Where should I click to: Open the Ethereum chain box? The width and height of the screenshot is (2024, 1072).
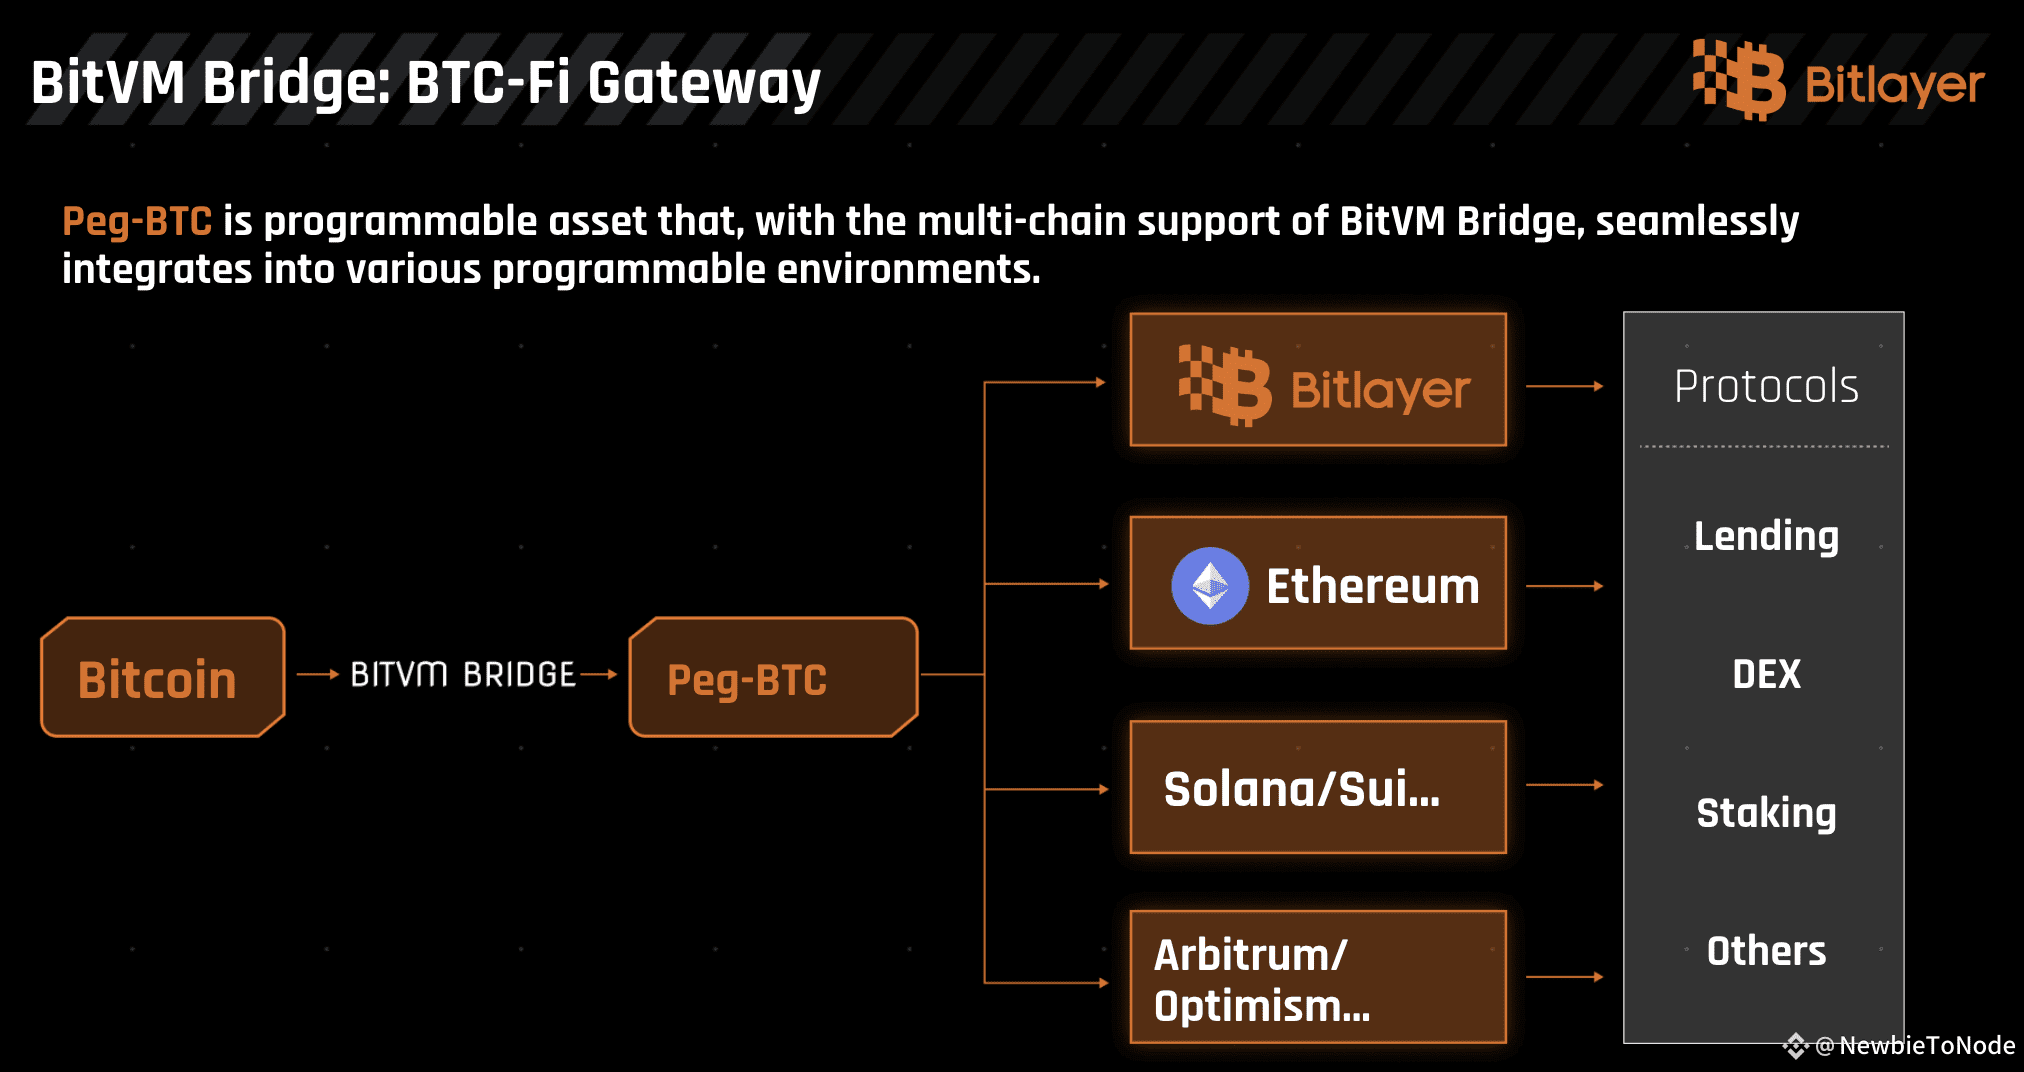click(x=1318, y=583)
